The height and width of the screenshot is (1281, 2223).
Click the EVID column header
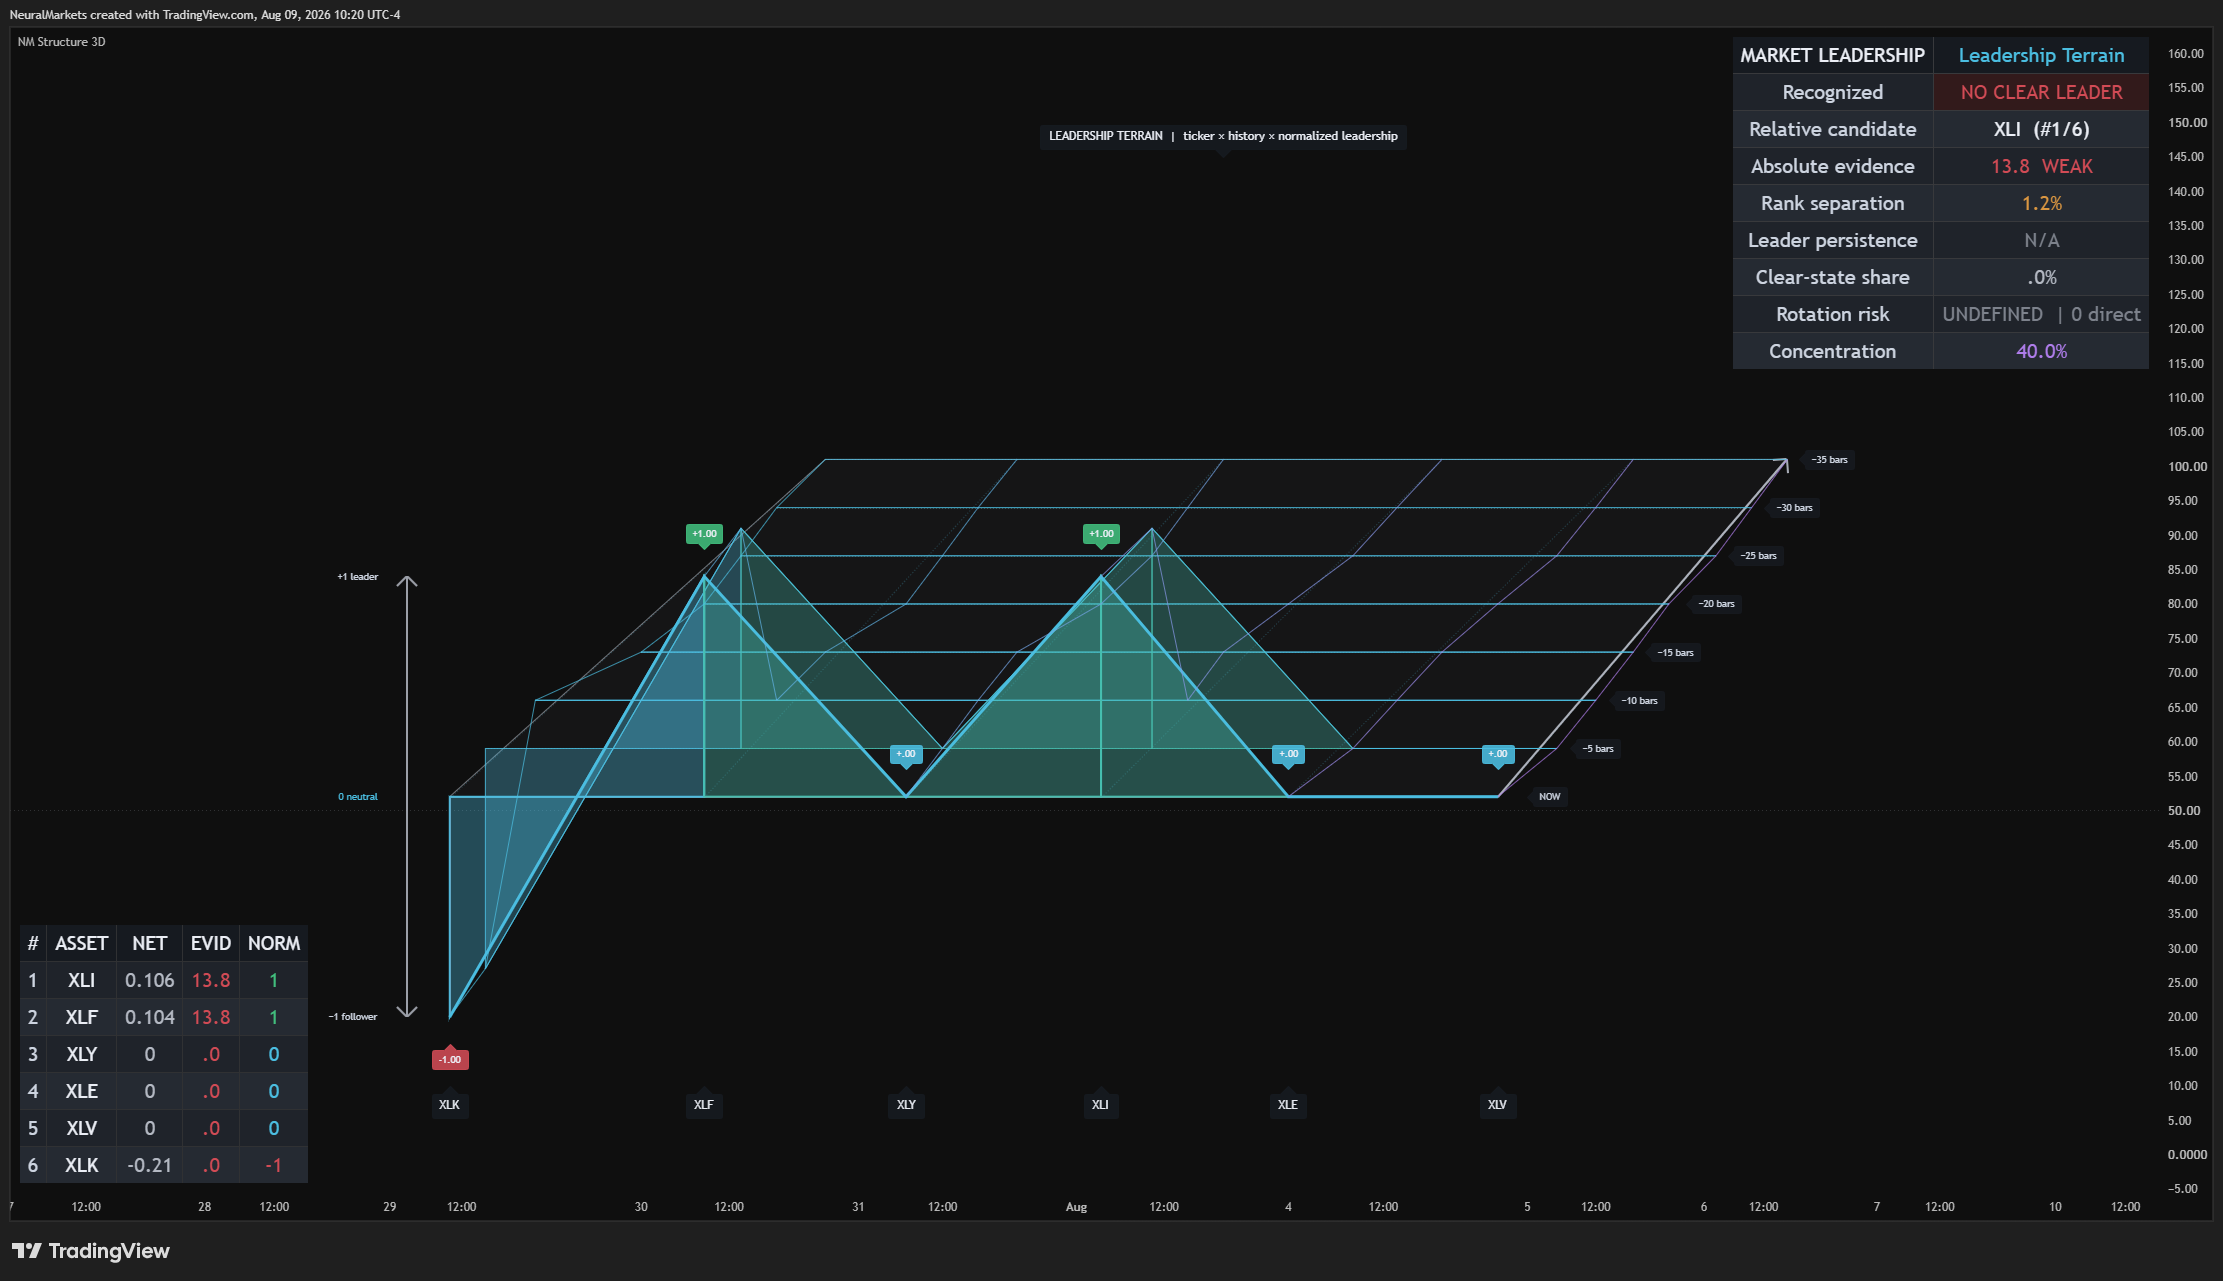tap(211, 943)
